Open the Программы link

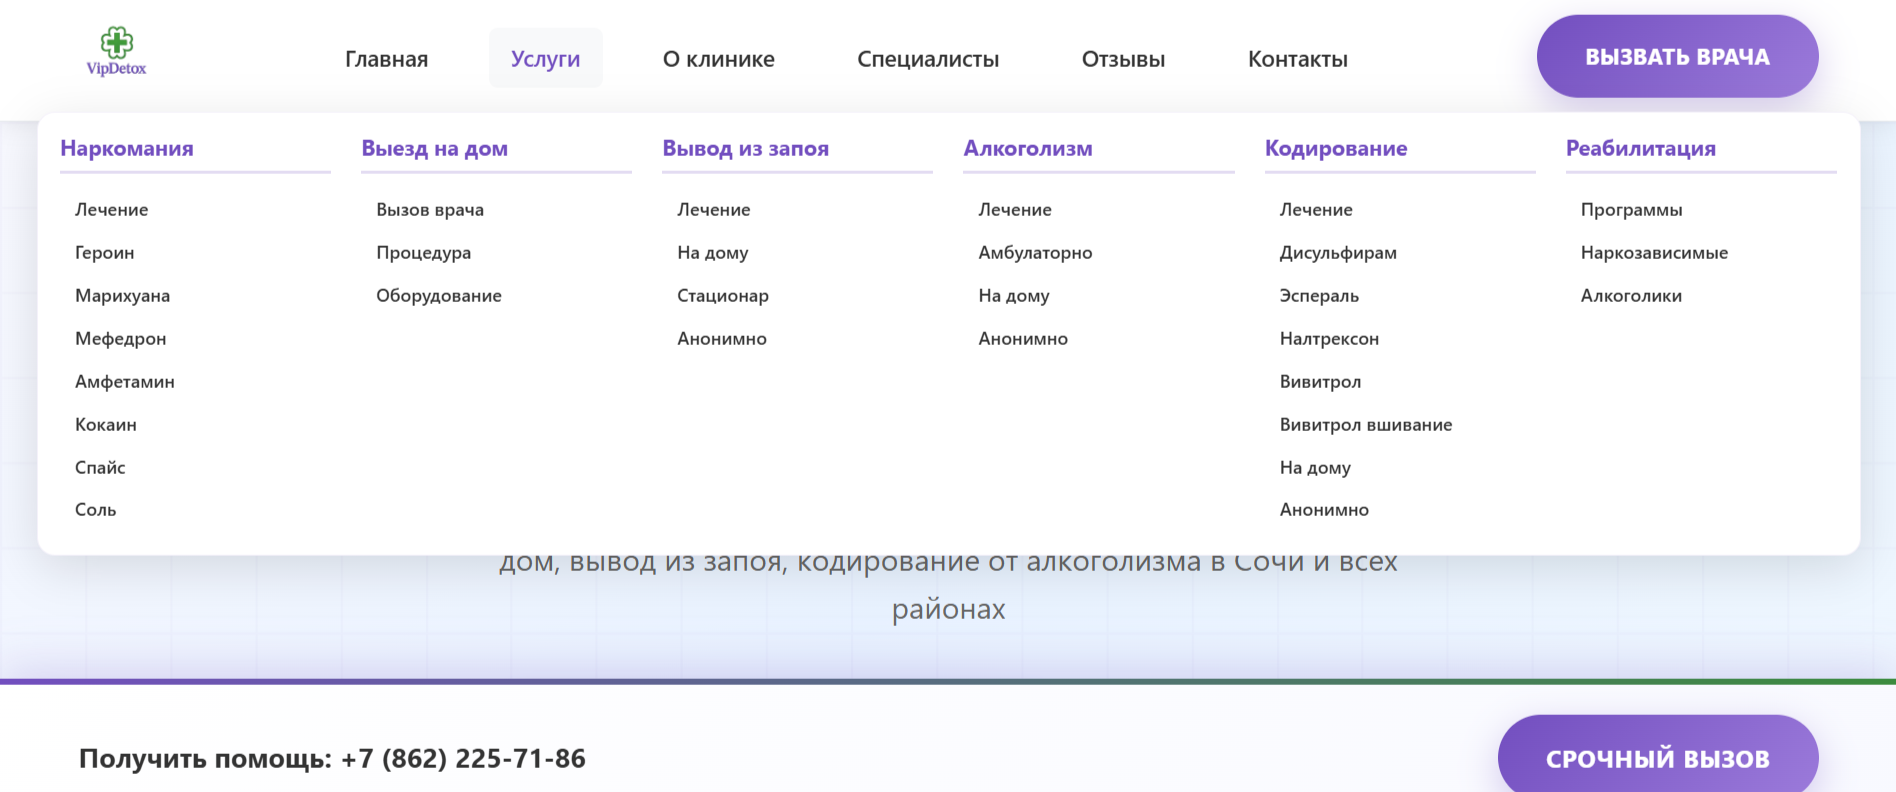tap(1631, 210)
